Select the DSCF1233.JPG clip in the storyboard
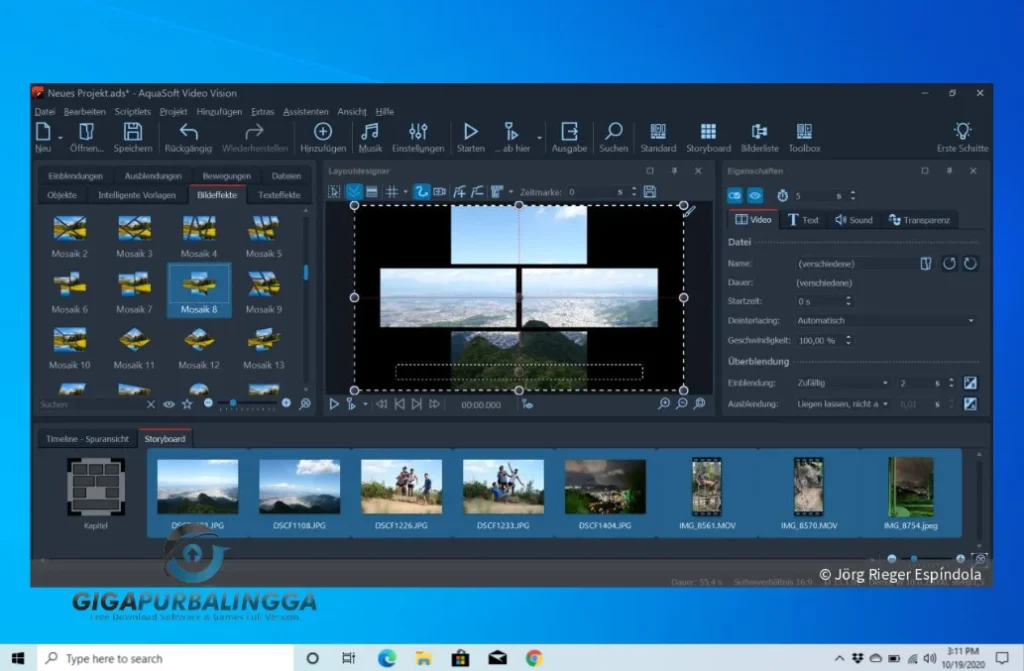The width and height of the screenshot is (1024, 671). (503, 485)
